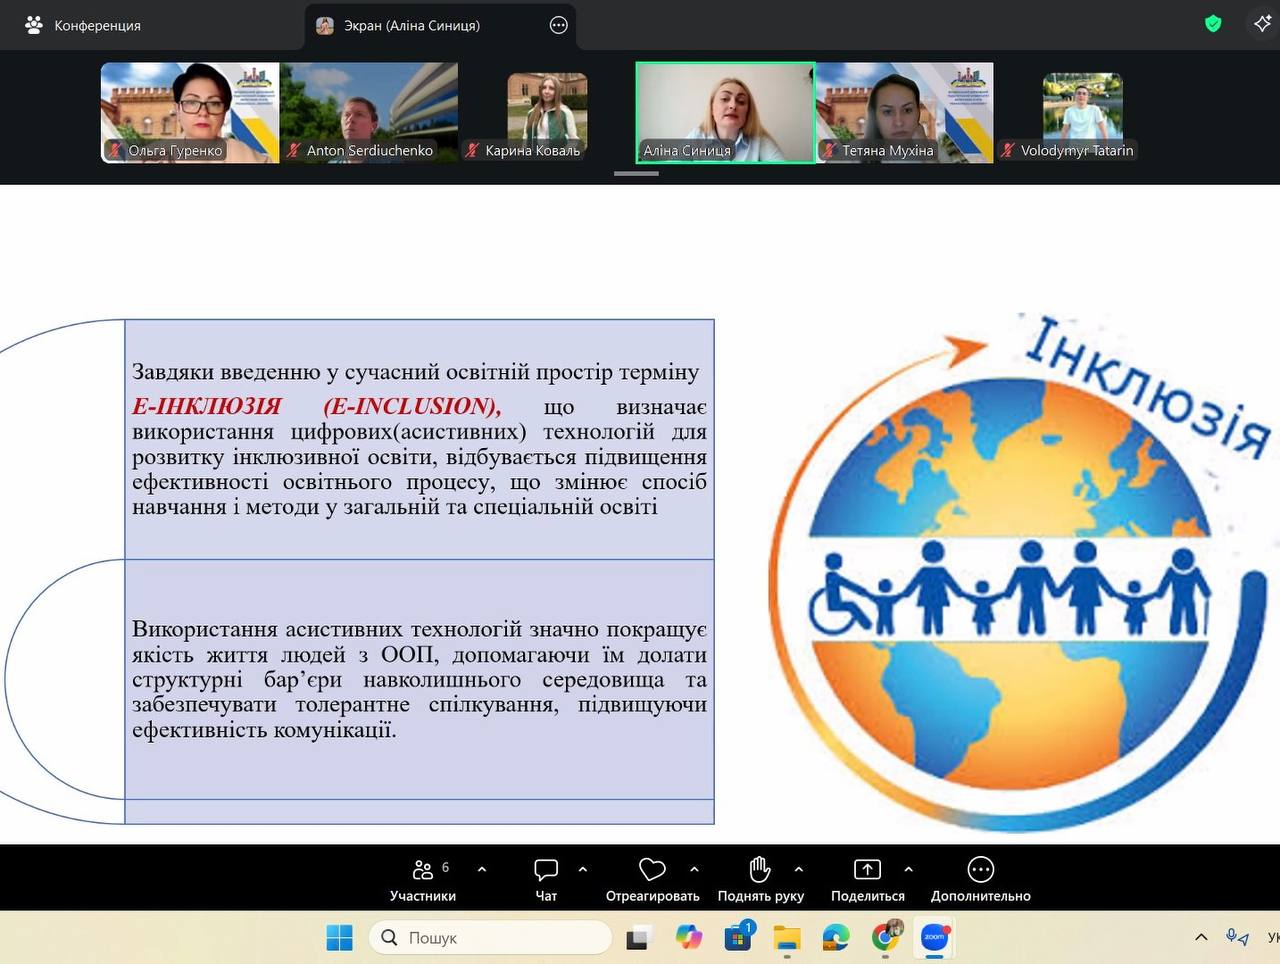Click the AI companion sparkle icon

pos(1262,24)
